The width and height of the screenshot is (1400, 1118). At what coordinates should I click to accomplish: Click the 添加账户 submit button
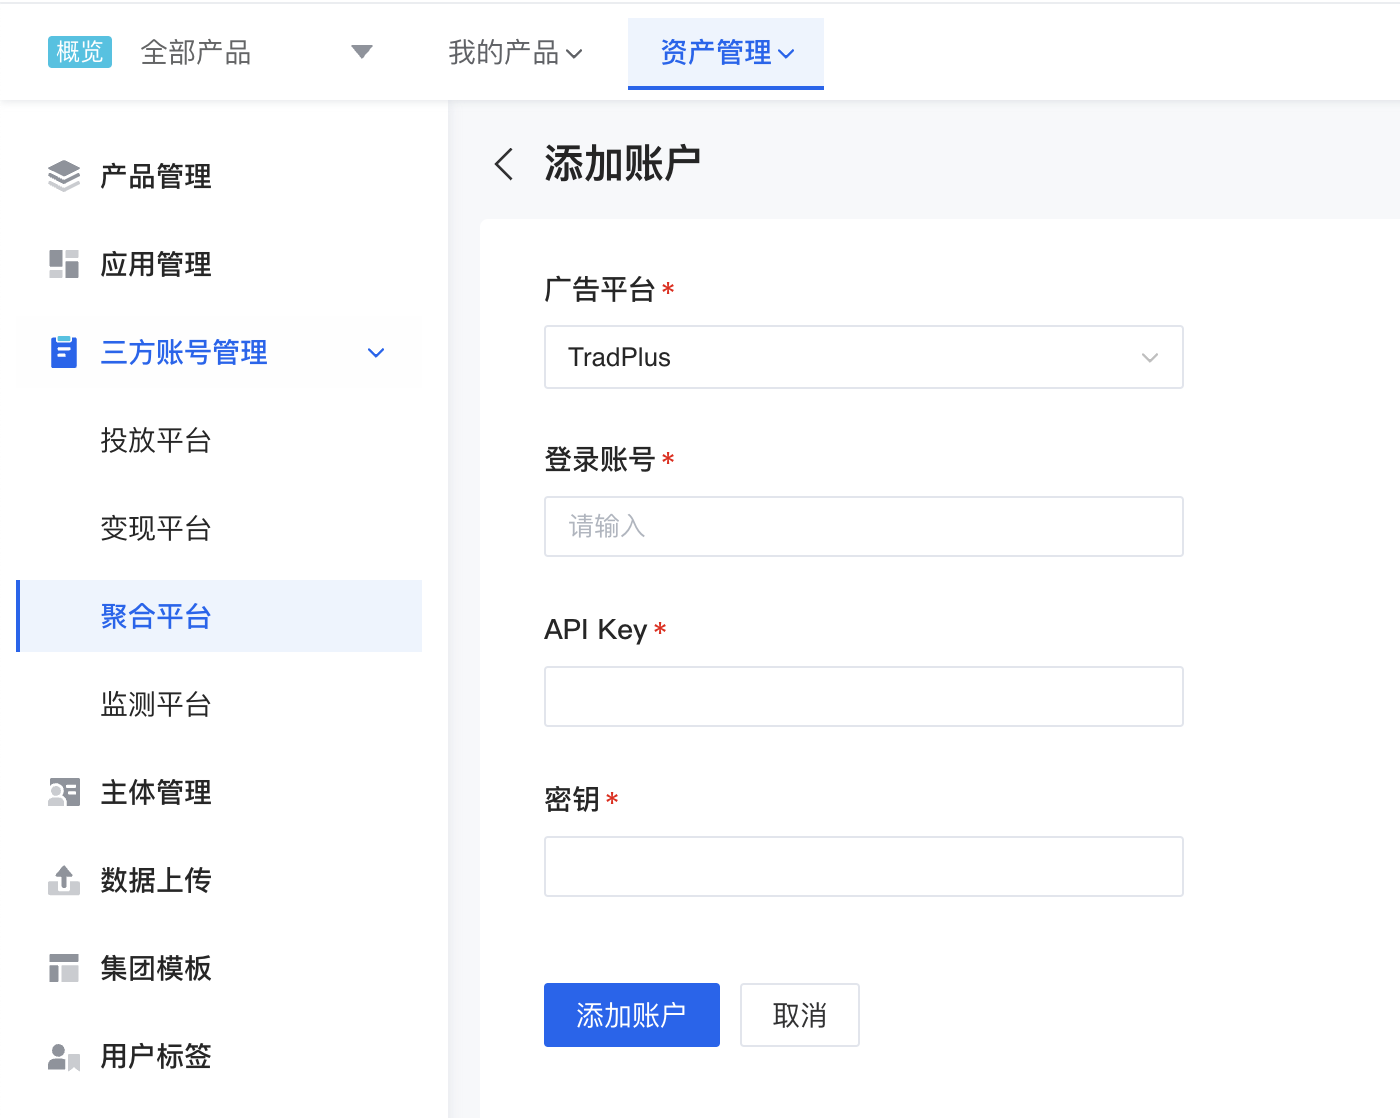pos(631,1014)
